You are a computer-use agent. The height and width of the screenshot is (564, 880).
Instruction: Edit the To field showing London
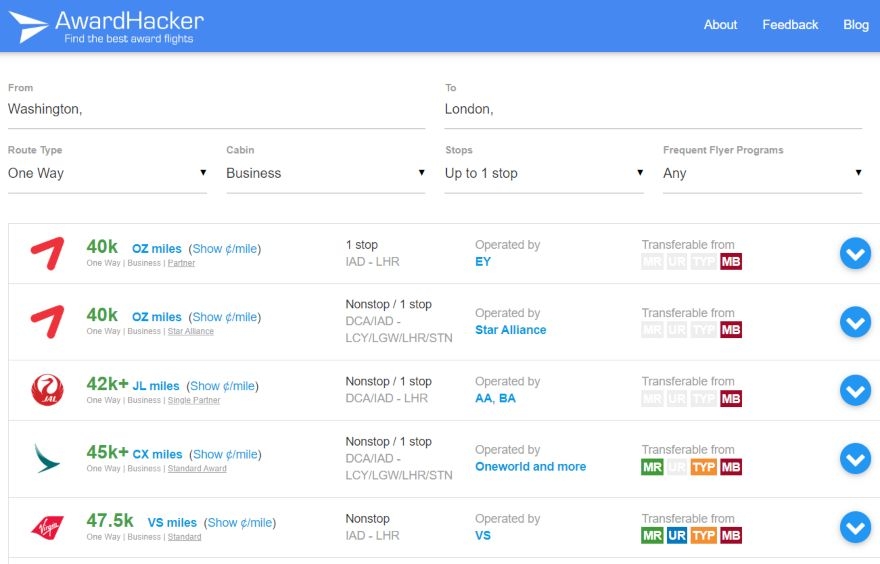coord(653,109)
